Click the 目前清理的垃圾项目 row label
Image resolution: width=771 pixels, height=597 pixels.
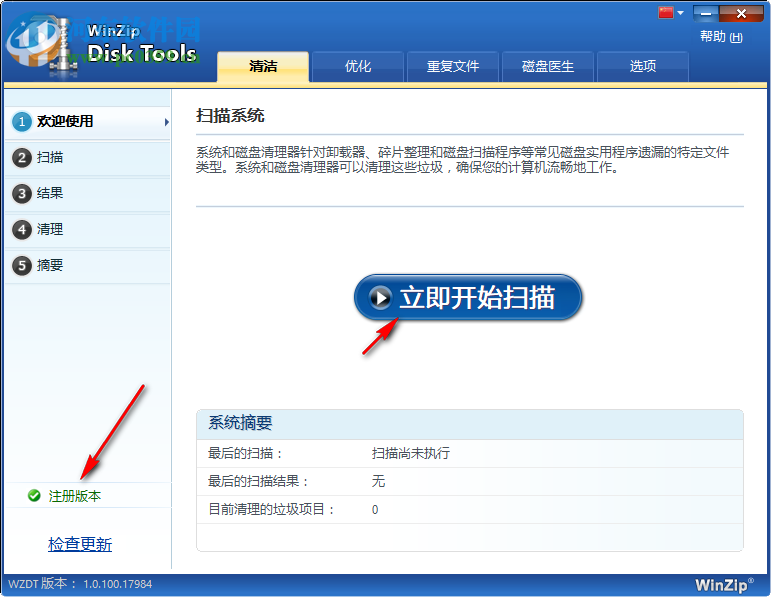click(x=271, y=509)
